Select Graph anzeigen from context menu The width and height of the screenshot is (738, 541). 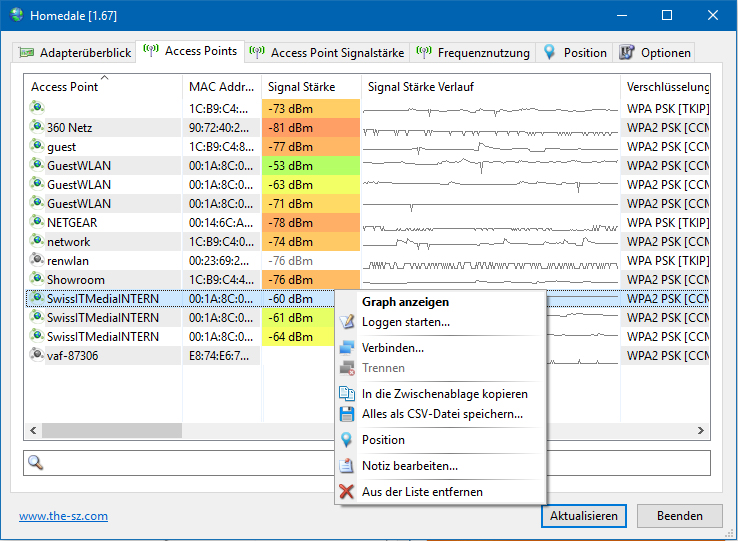pyautogui.click(x=405, y=301)
